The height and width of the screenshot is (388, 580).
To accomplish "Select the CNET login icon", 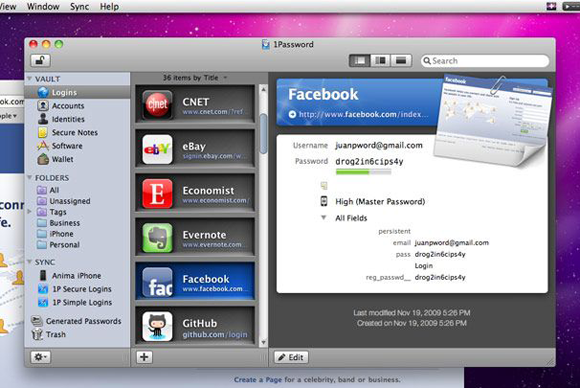I will (x=158, y=105).
